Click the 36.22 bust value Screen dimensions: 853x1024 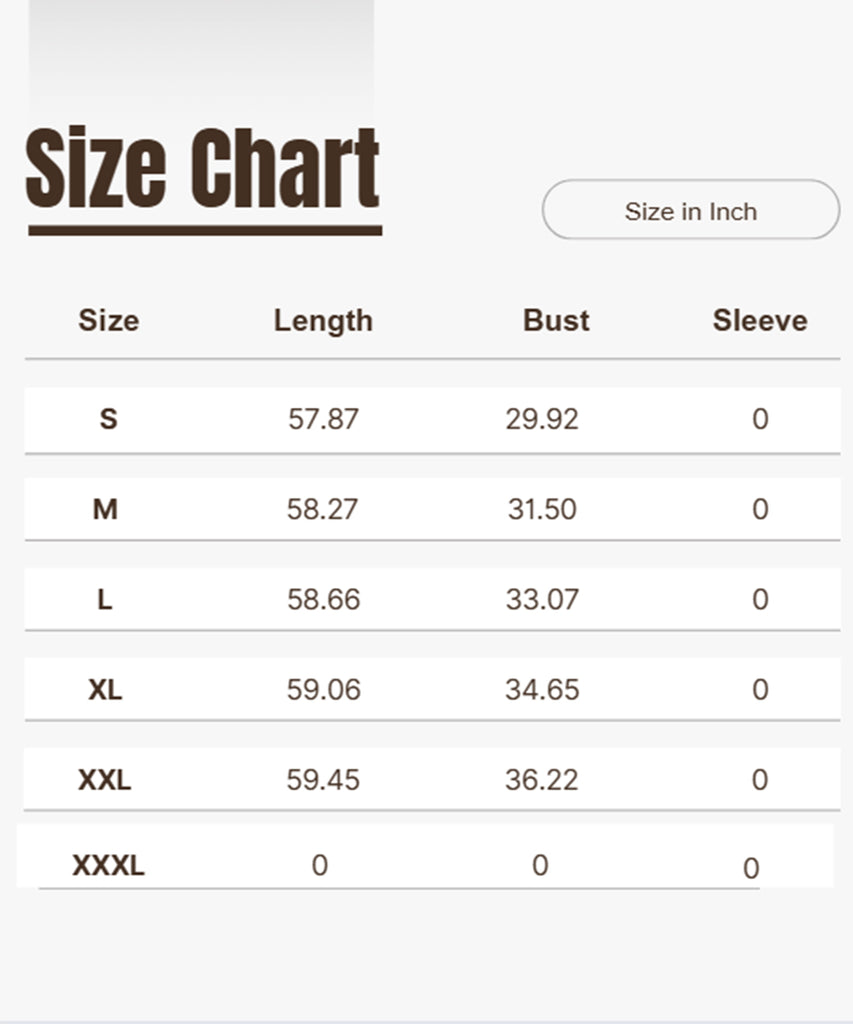click(x=542, y=779)
